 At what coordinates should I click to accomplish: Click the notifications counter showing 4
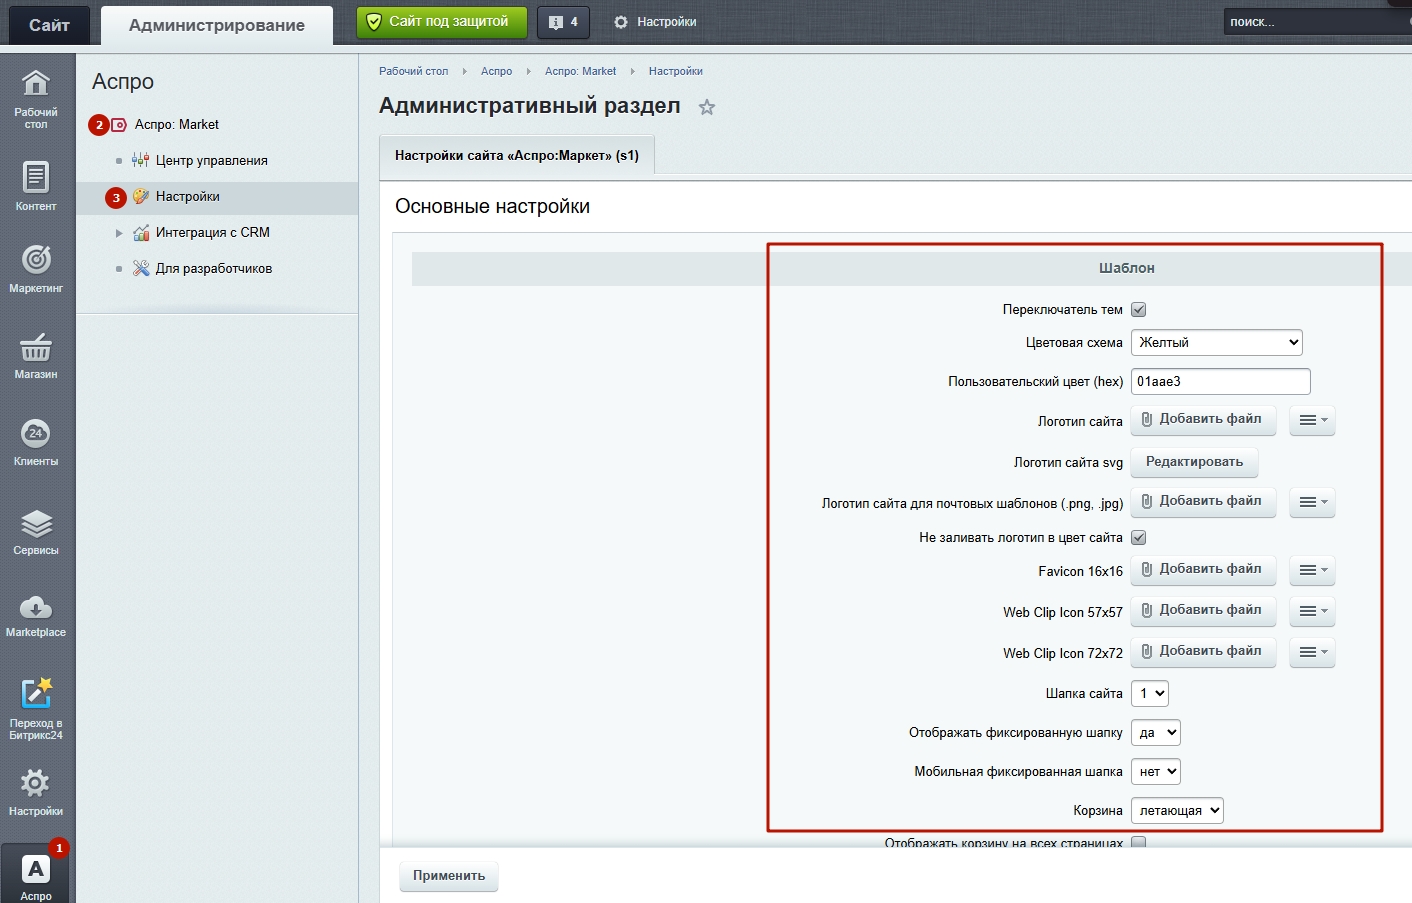coord(563,22)
